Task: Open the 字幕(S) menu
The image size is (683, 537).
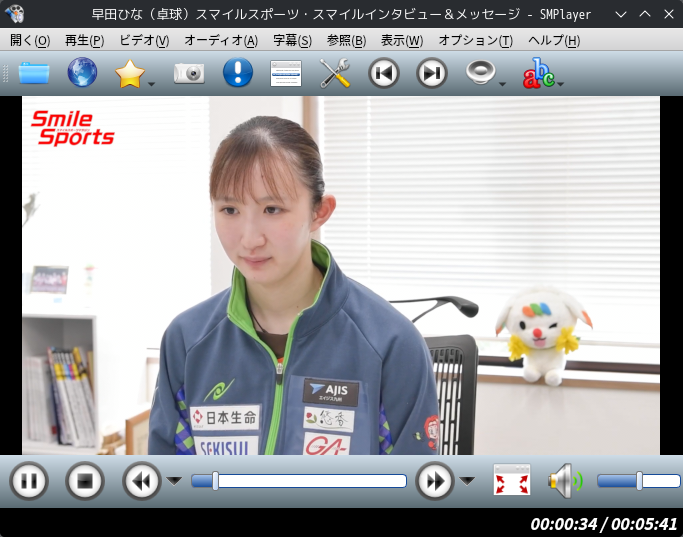Action: (x=292, y=41)
